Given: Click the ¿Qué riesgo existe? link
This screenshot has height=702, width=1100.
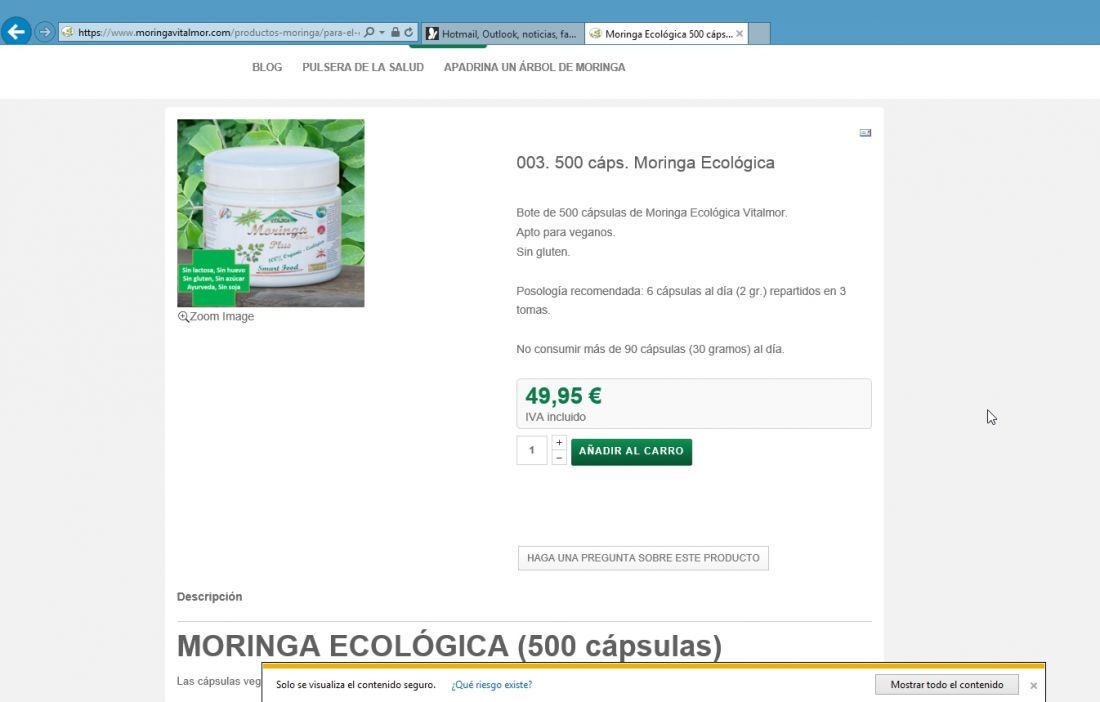Looking at the screenshot, I should [492, 685].
